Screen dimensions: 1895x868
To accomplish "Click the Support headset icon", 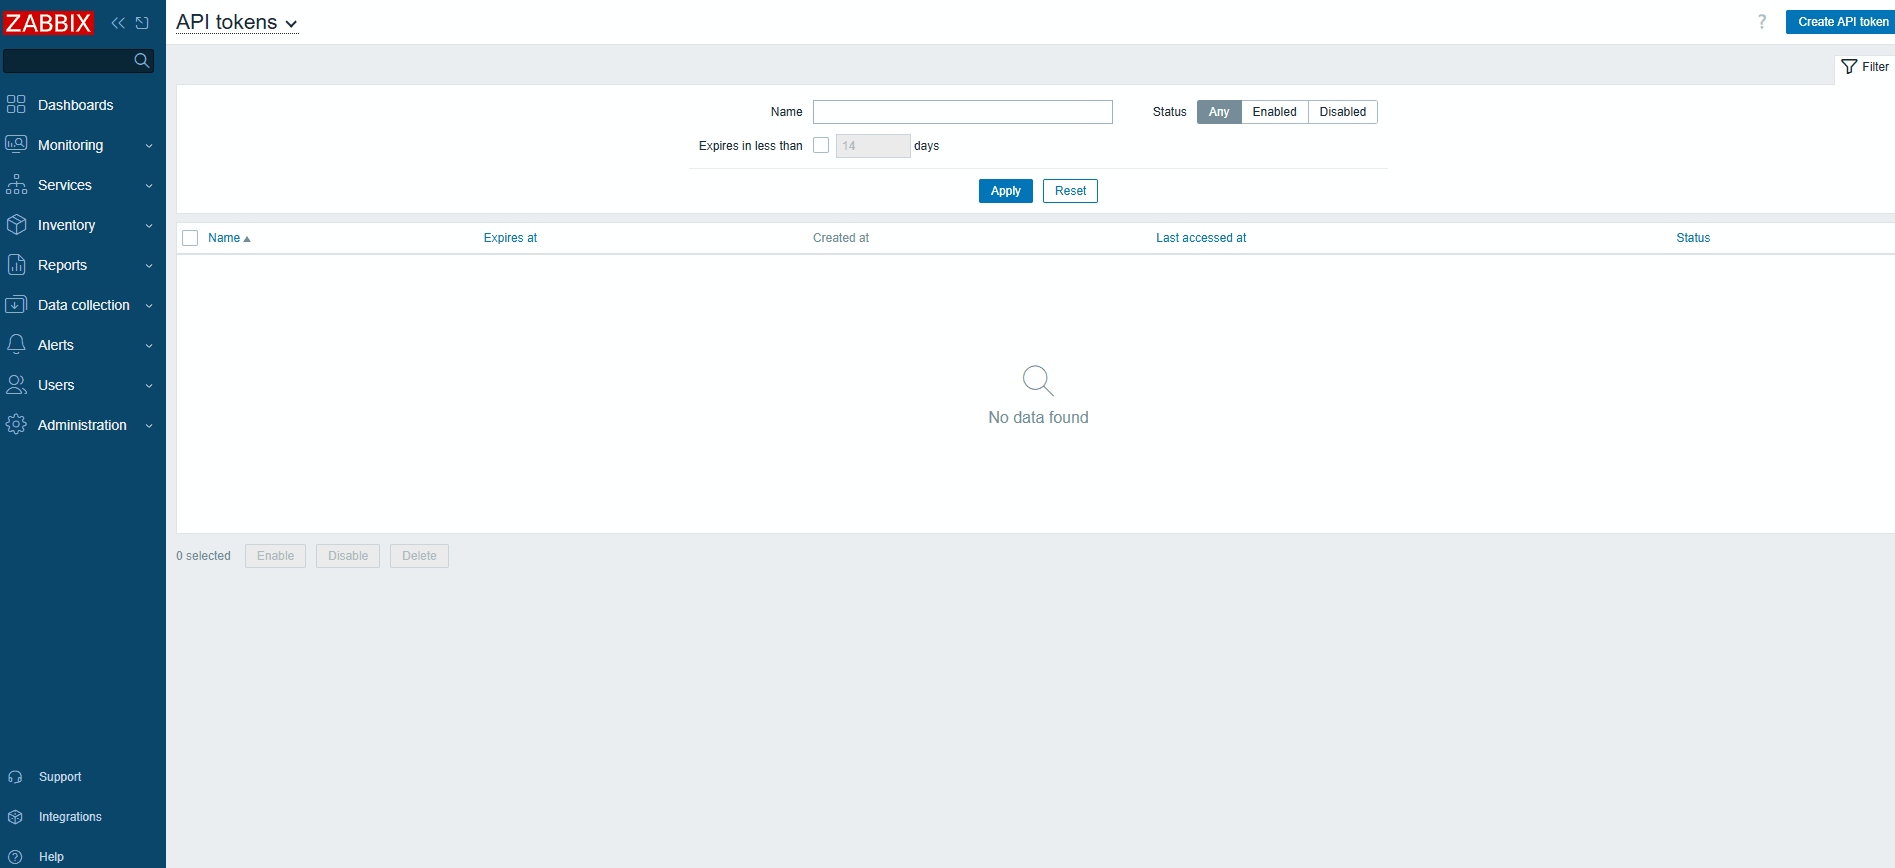I will 15,777.
